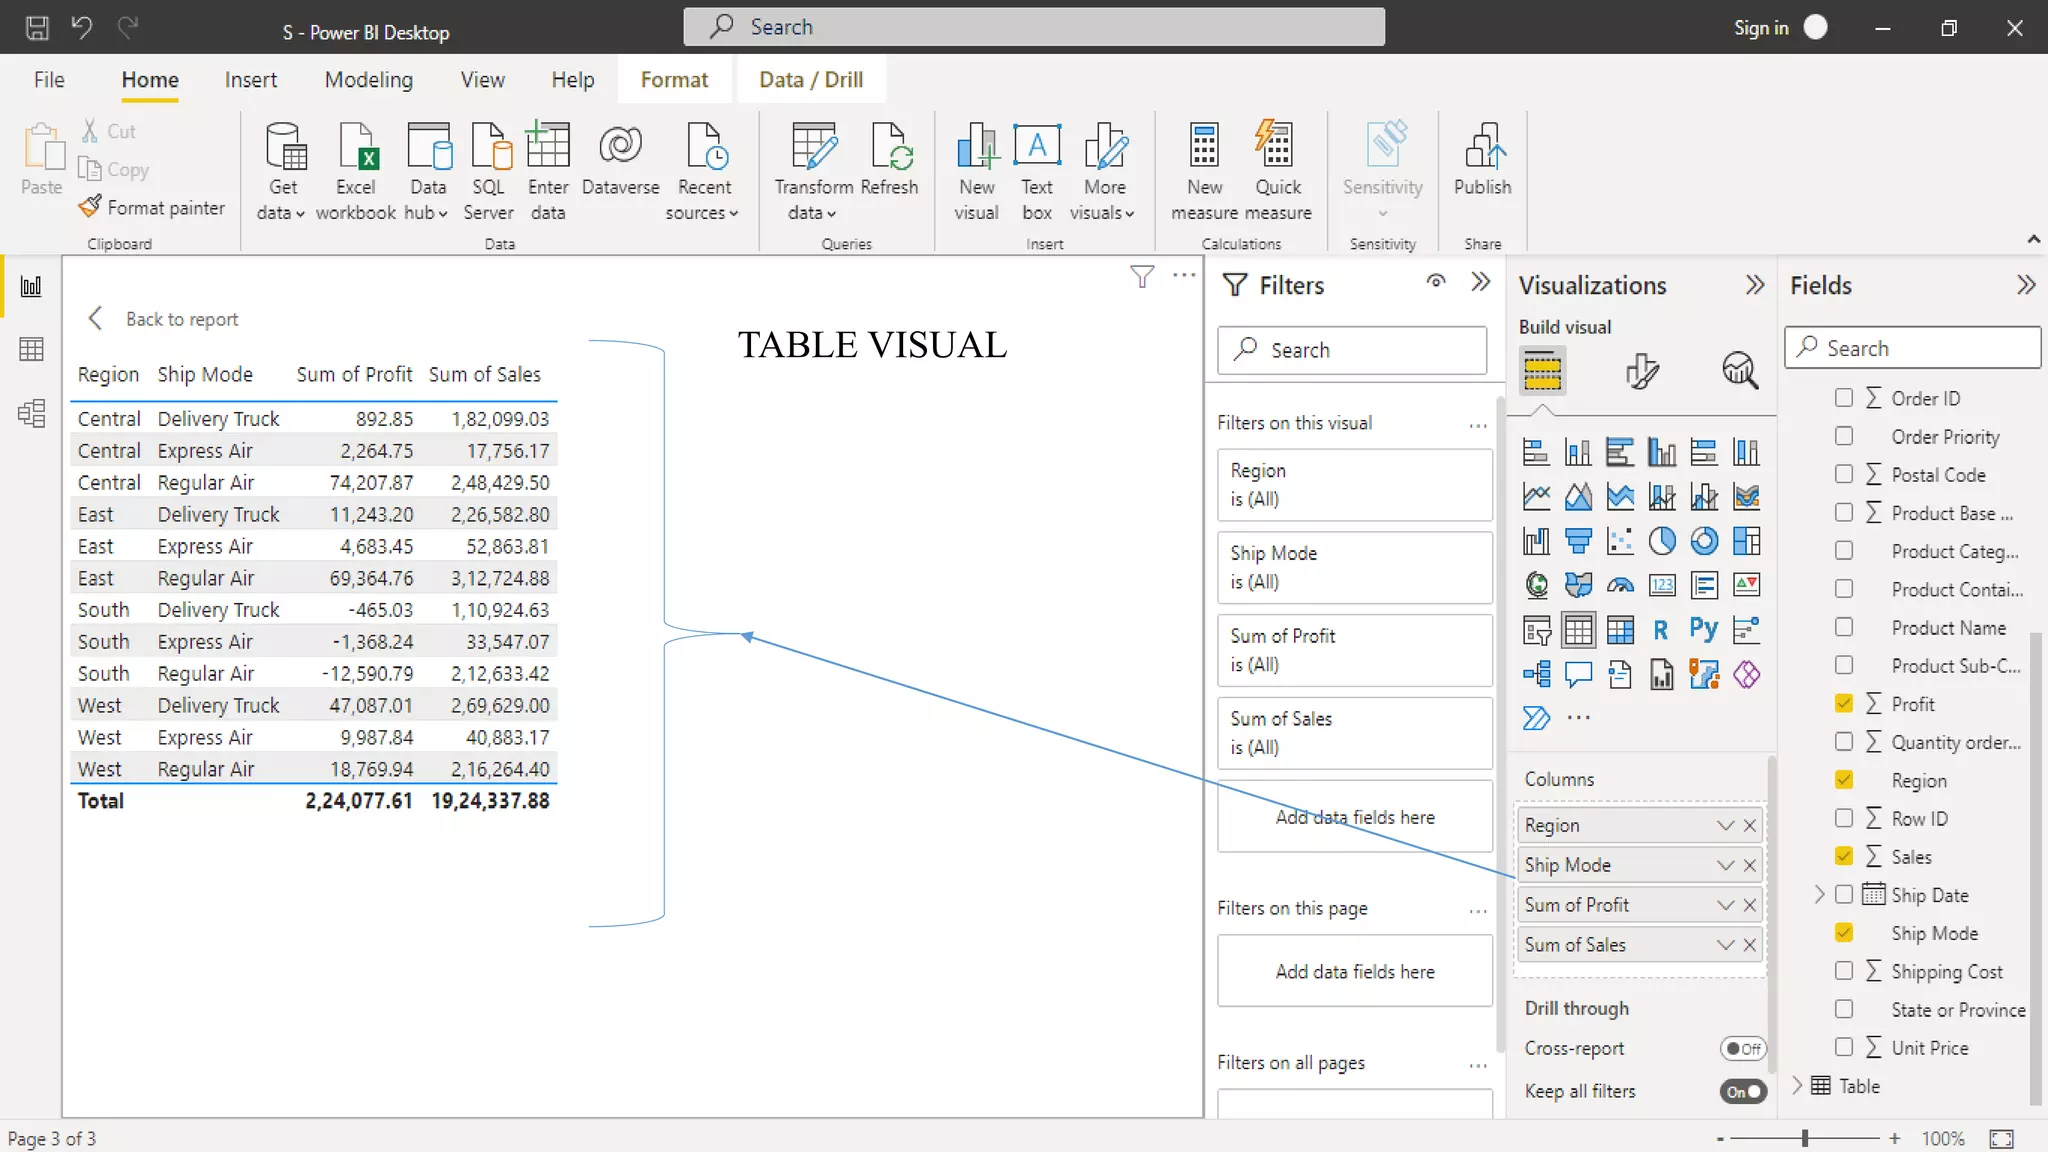Insert a Text box

coord(1037,171)
